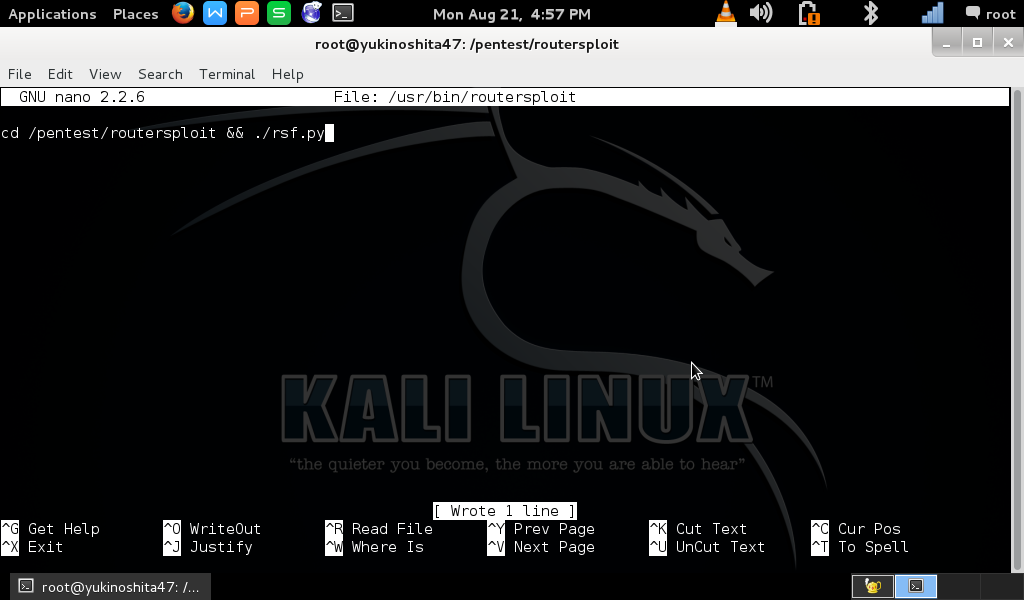The height and width of the screenshot is (600, 1024).
Task: Click '^J Justify' shortcut text
Action: pyautogui.click(x=208, y=547)
